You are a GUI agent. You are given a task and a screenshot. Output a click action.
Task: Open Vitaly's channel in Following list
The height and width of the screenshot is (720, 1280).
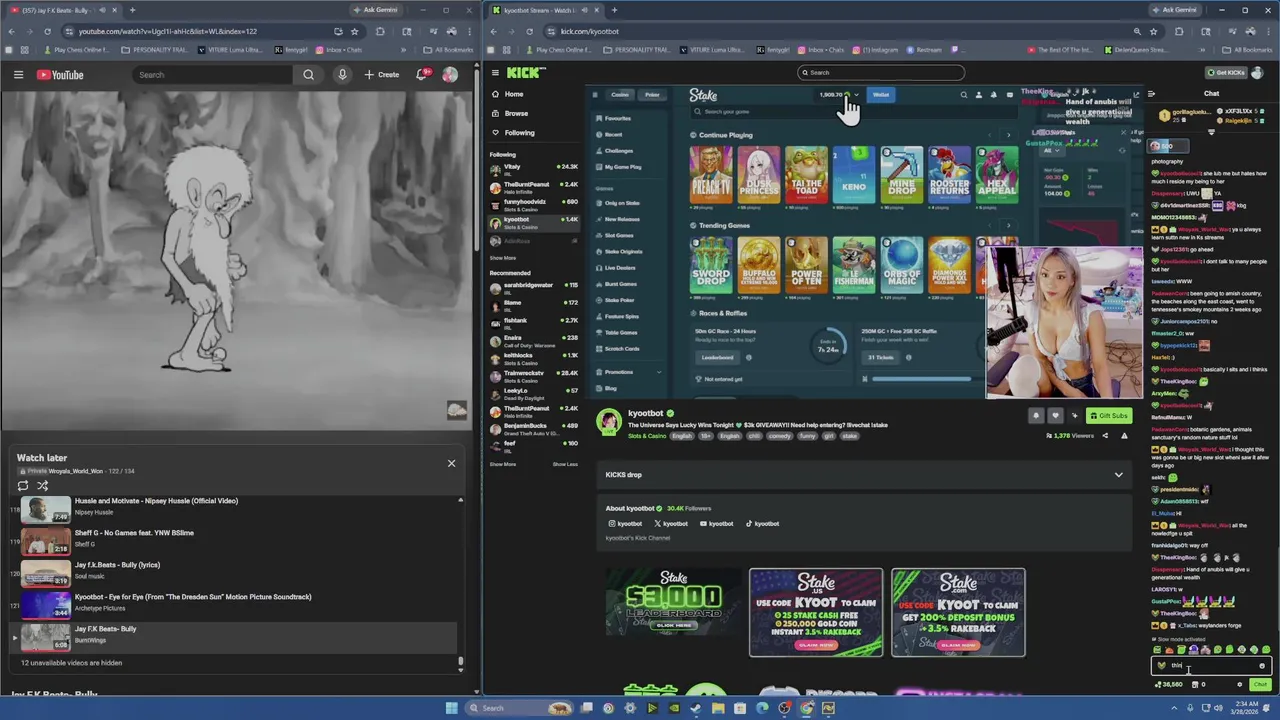click(533, 168)
